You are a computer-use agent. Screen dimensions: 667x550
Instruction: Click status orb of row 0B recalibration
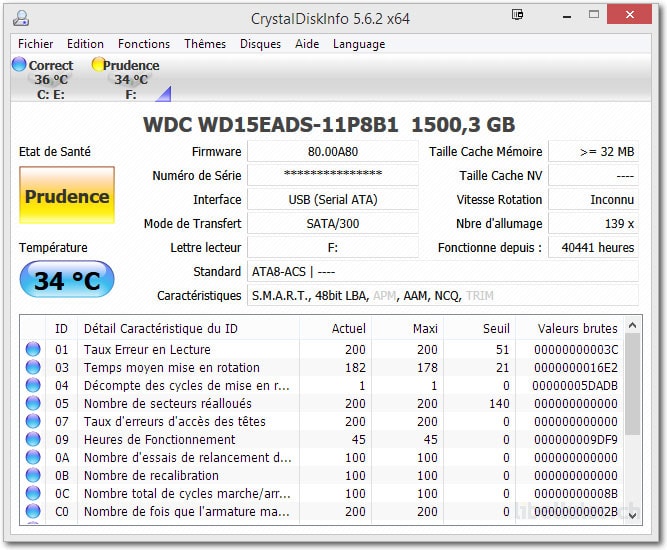(33, 475)
